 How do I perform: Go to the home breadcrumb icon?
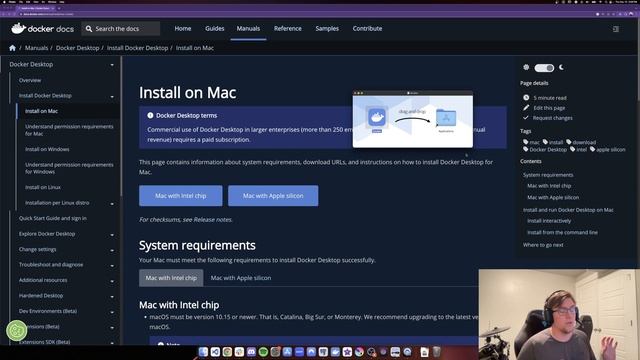click(x=12, y=48)
